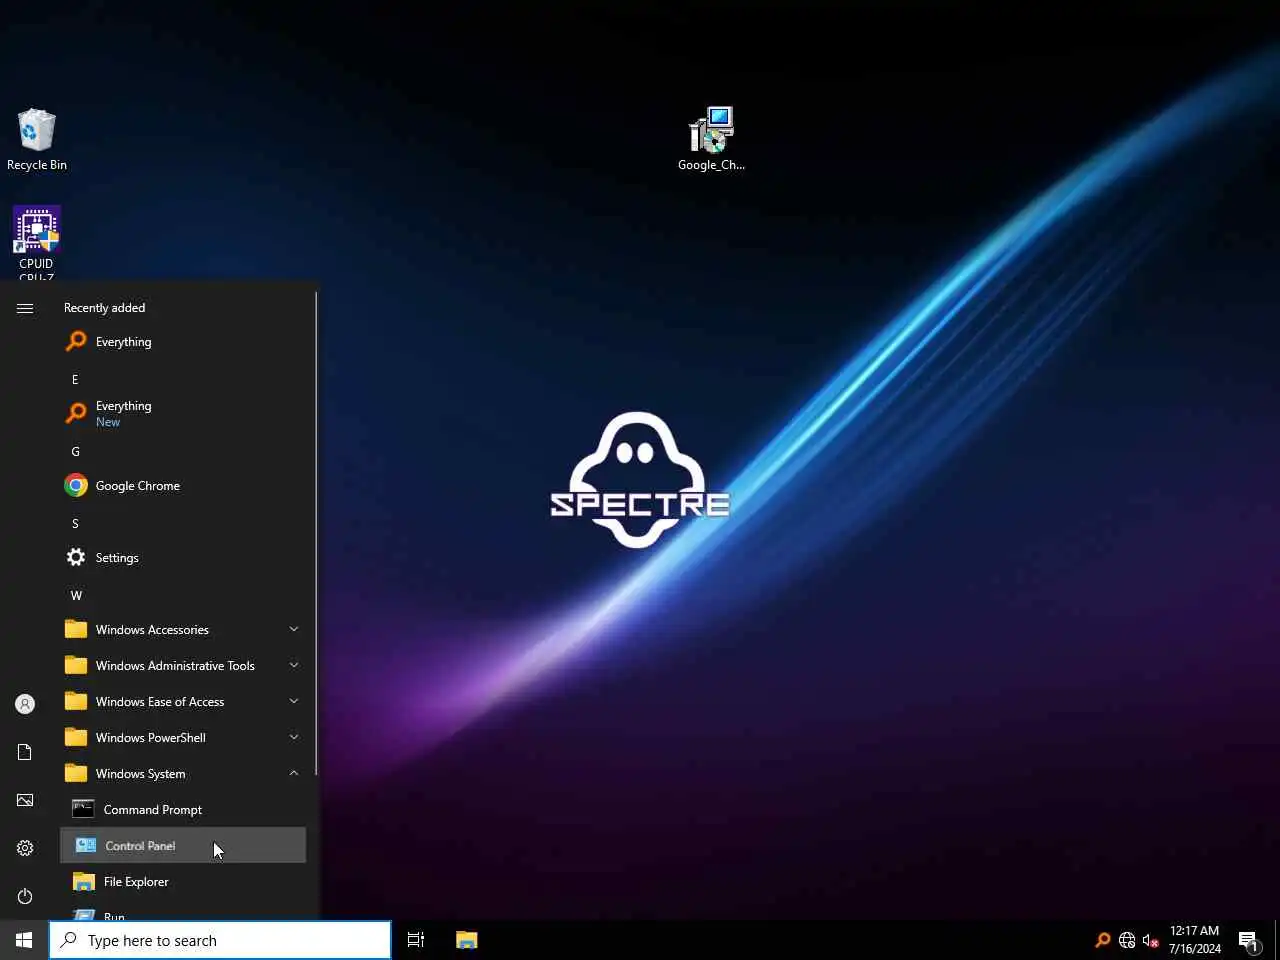Open the Recycle Bin desktop icon
Image resolution: width=1280 pixels, height=960 pixels.
pos(37,140)
